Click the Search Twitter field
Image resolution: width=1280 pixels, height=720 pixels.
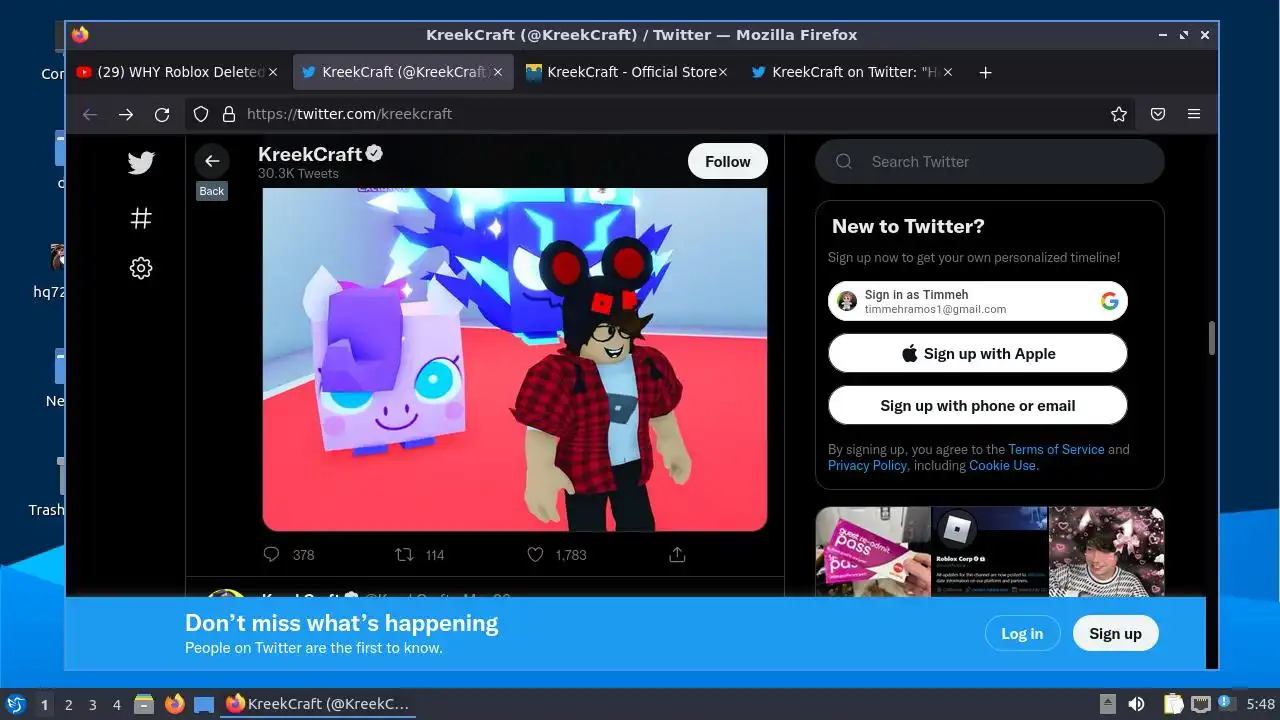990,162
